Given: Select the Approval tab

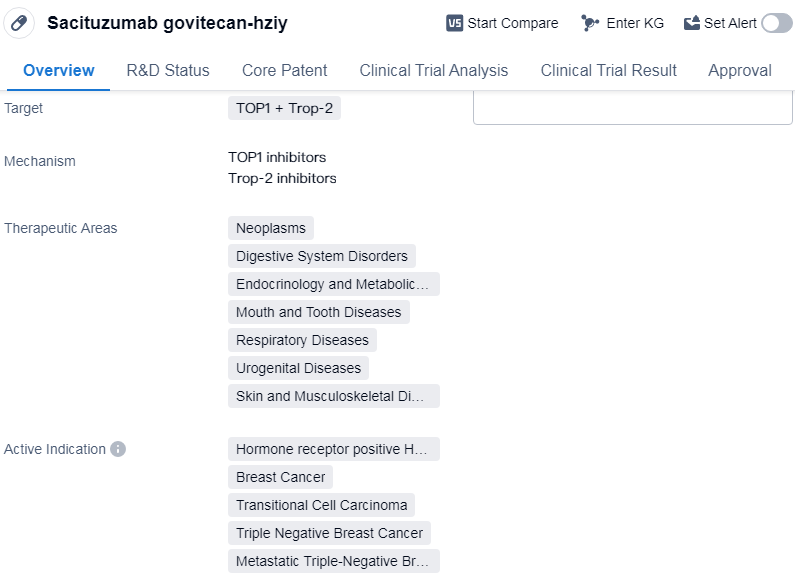Looking at the screenshot, I should 739,70.
